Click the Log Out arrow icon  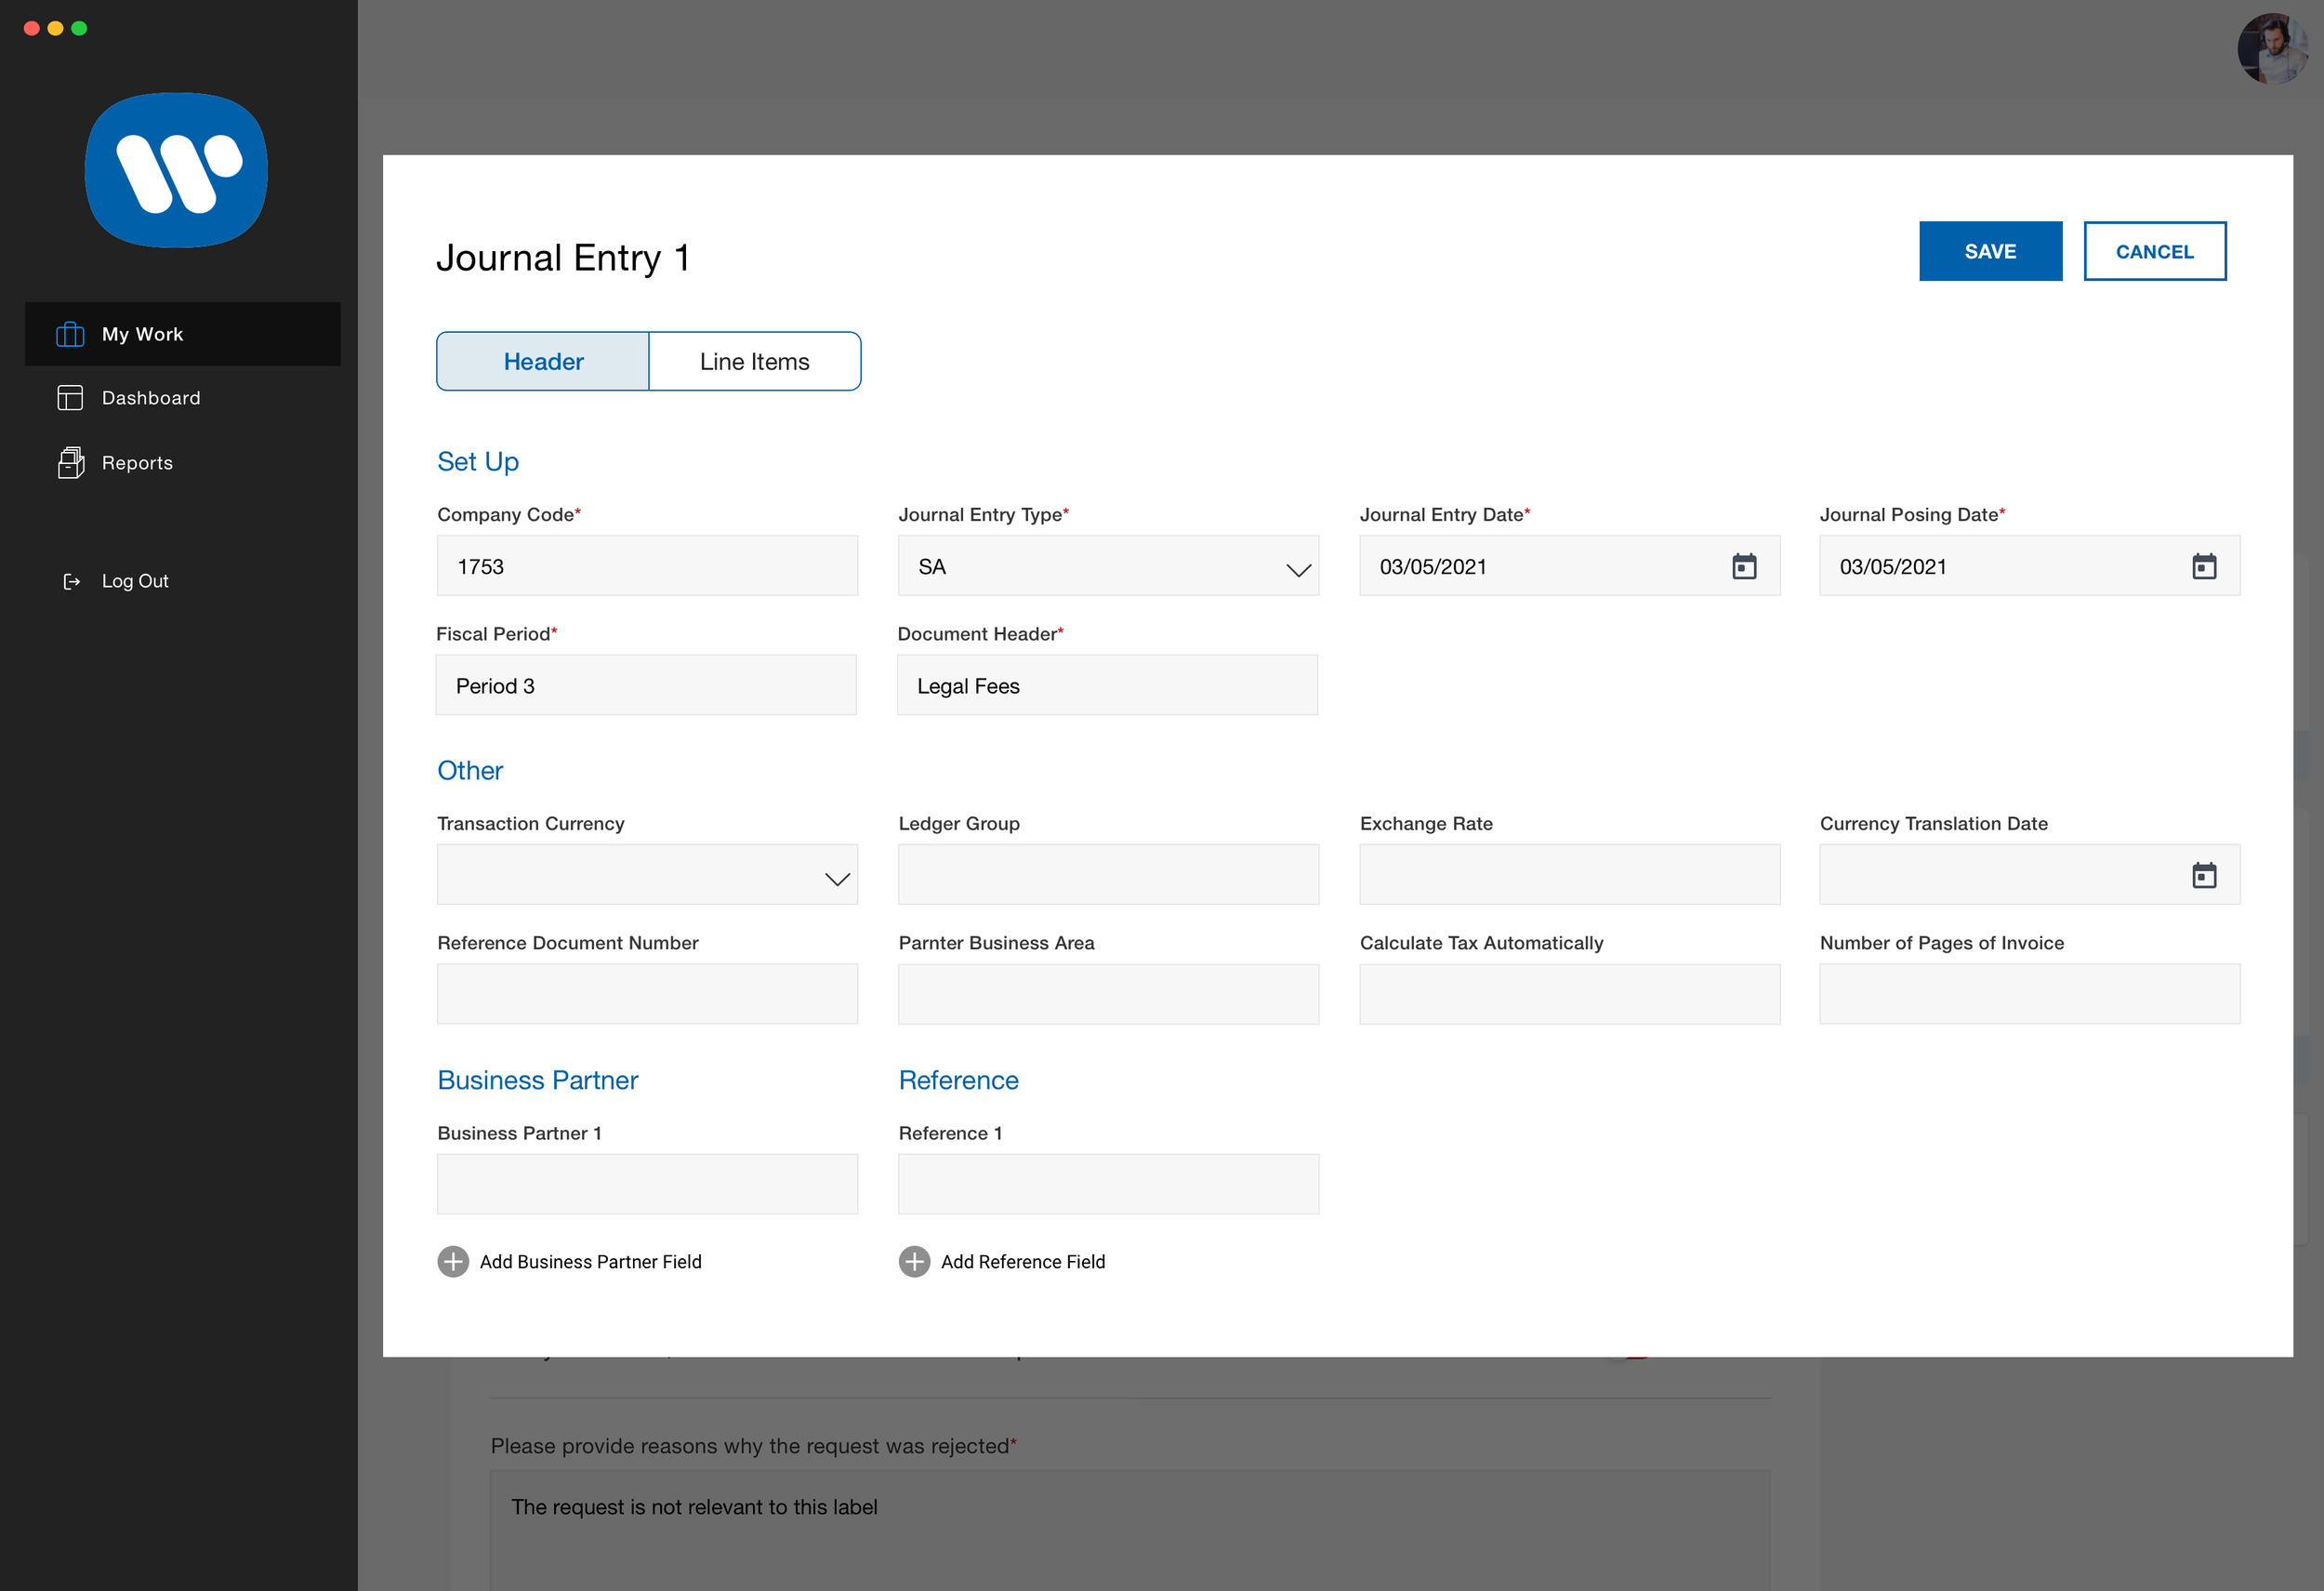[71, 581]
